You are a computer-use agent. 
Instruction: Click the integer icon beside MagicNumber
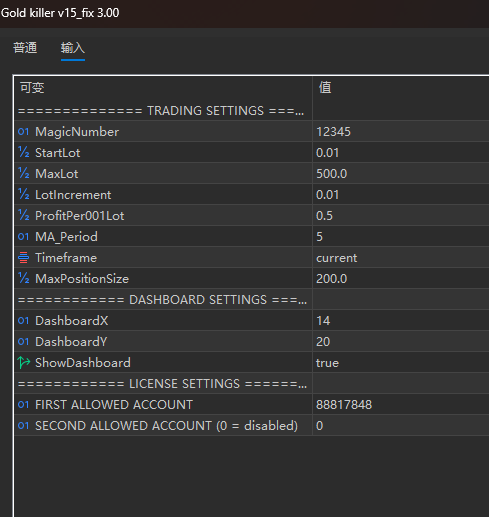click(24, 132)
